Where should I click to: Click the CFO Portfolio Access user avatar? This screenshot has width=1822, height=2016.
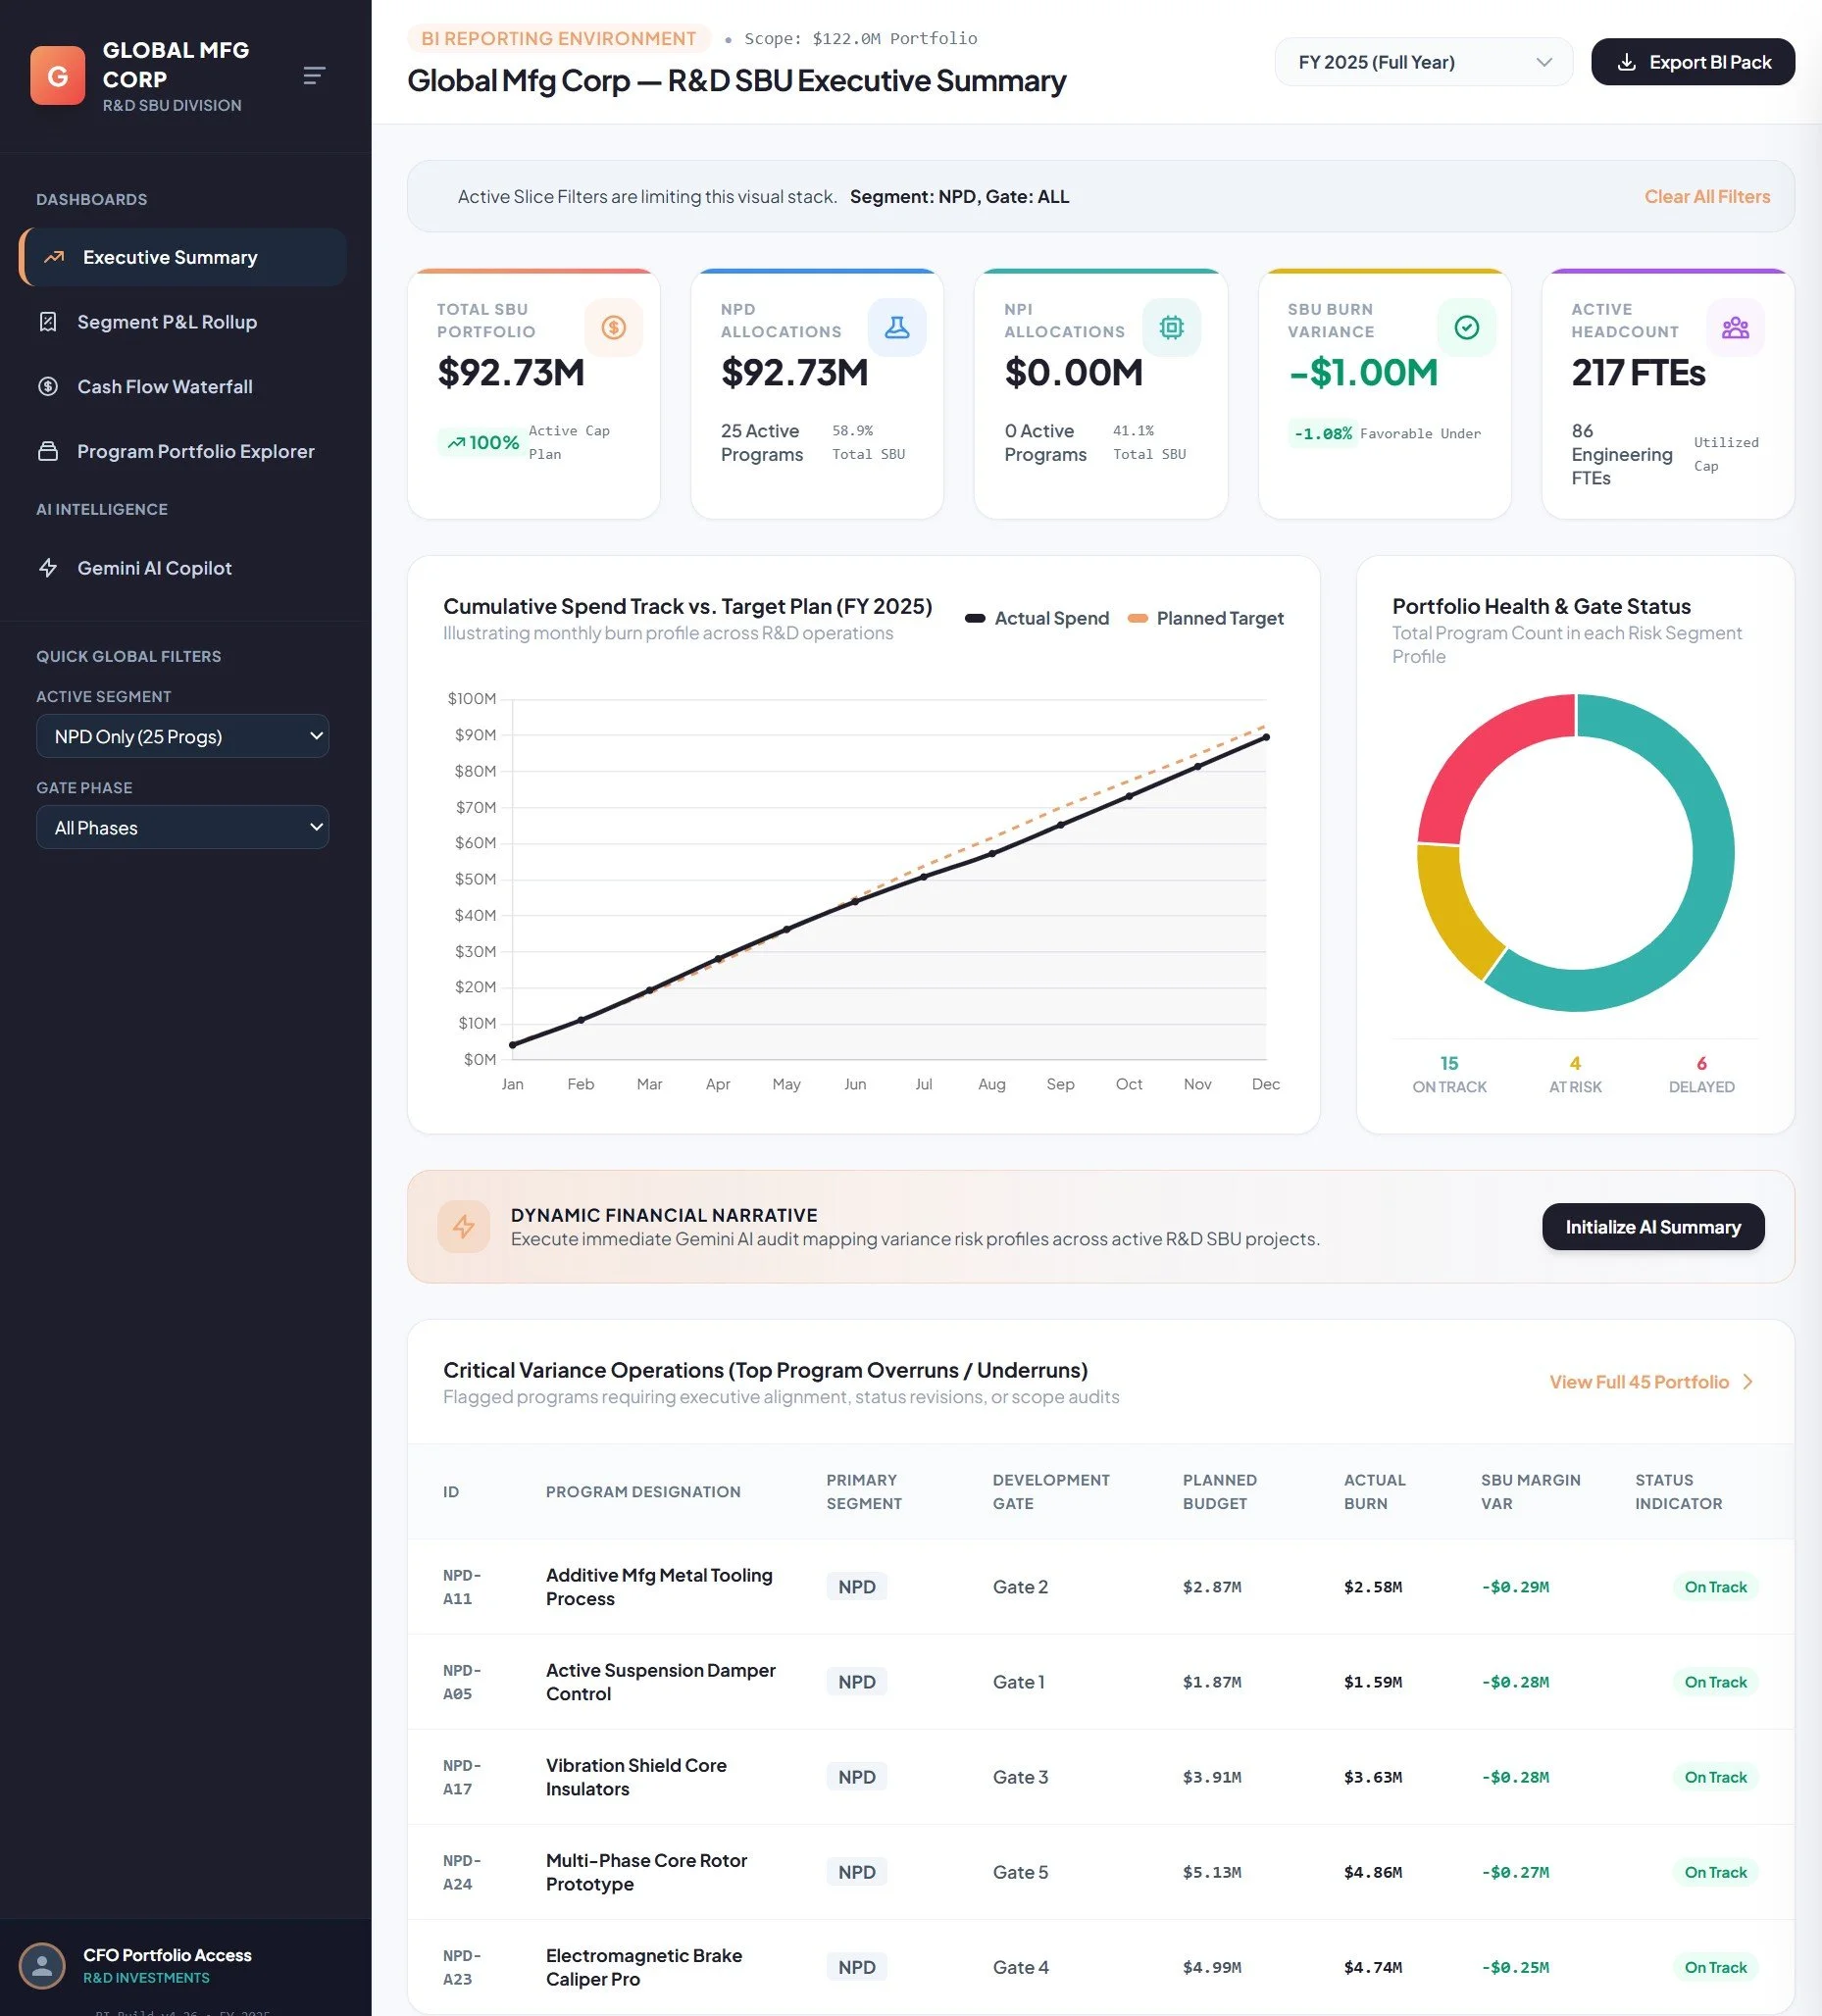coord(42,1965)
